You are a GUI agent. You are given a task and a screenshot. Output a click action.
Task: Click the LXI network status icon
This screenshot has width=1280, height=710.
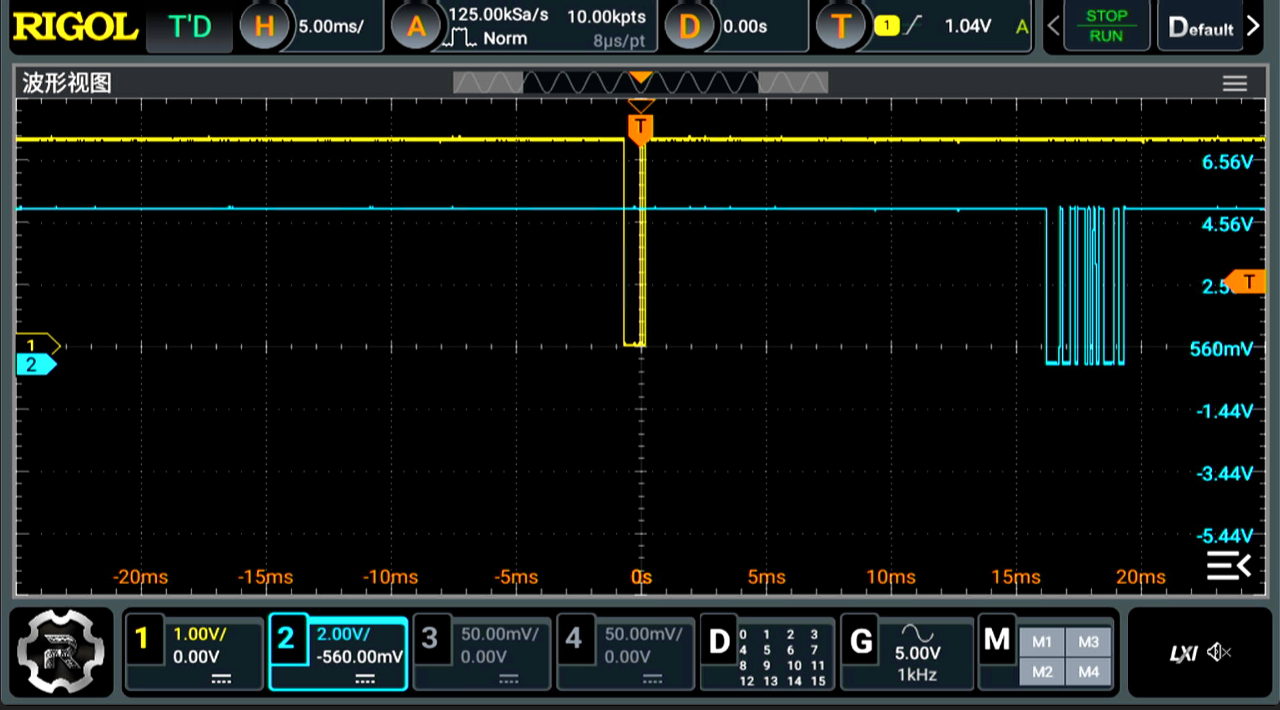point(1183,653)
